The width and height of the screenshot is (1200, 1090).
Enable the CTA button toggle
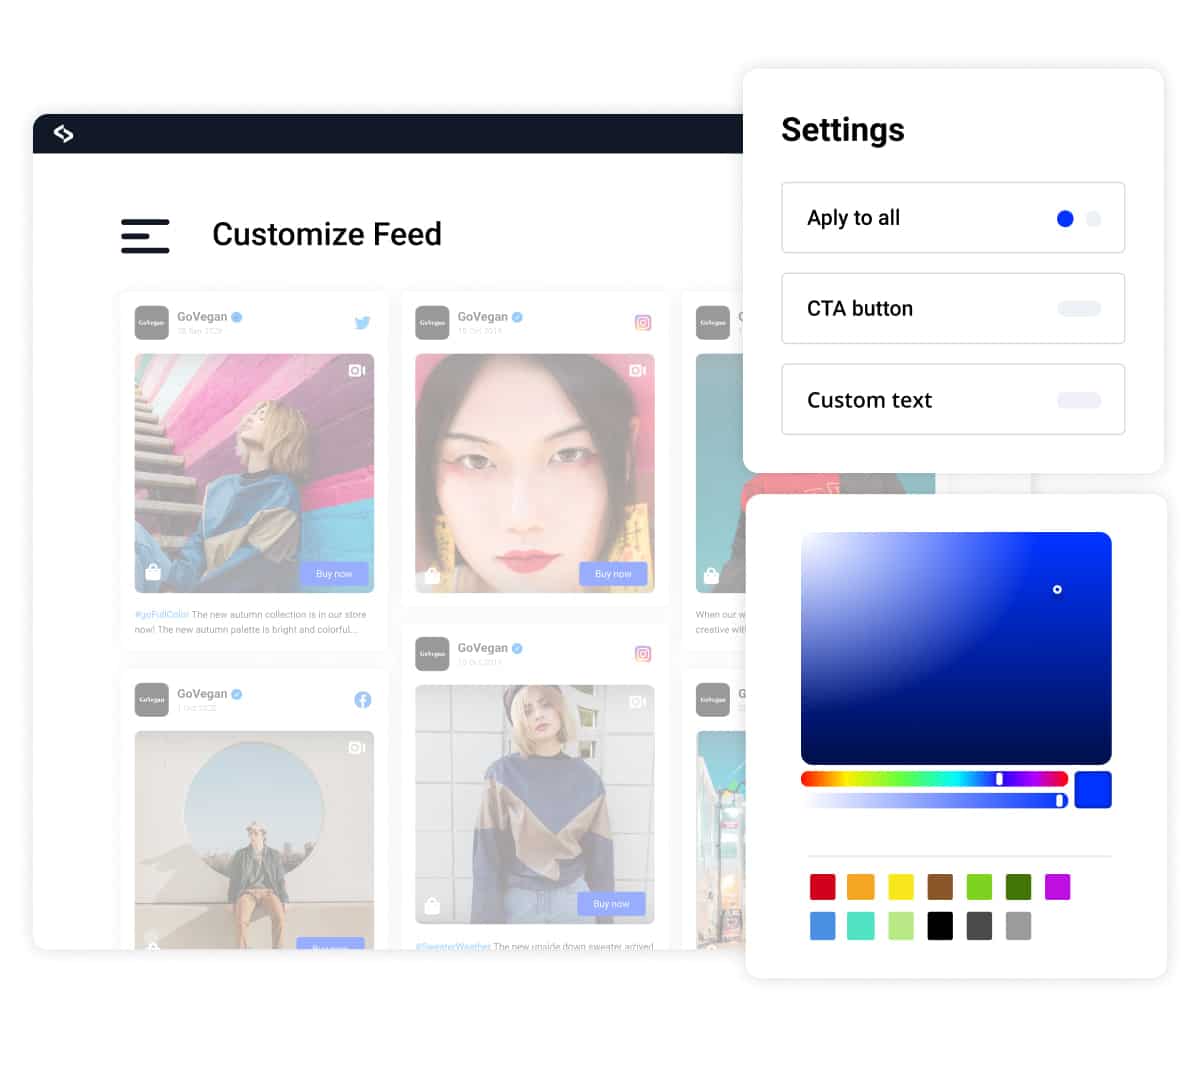tap(1079, 308)
